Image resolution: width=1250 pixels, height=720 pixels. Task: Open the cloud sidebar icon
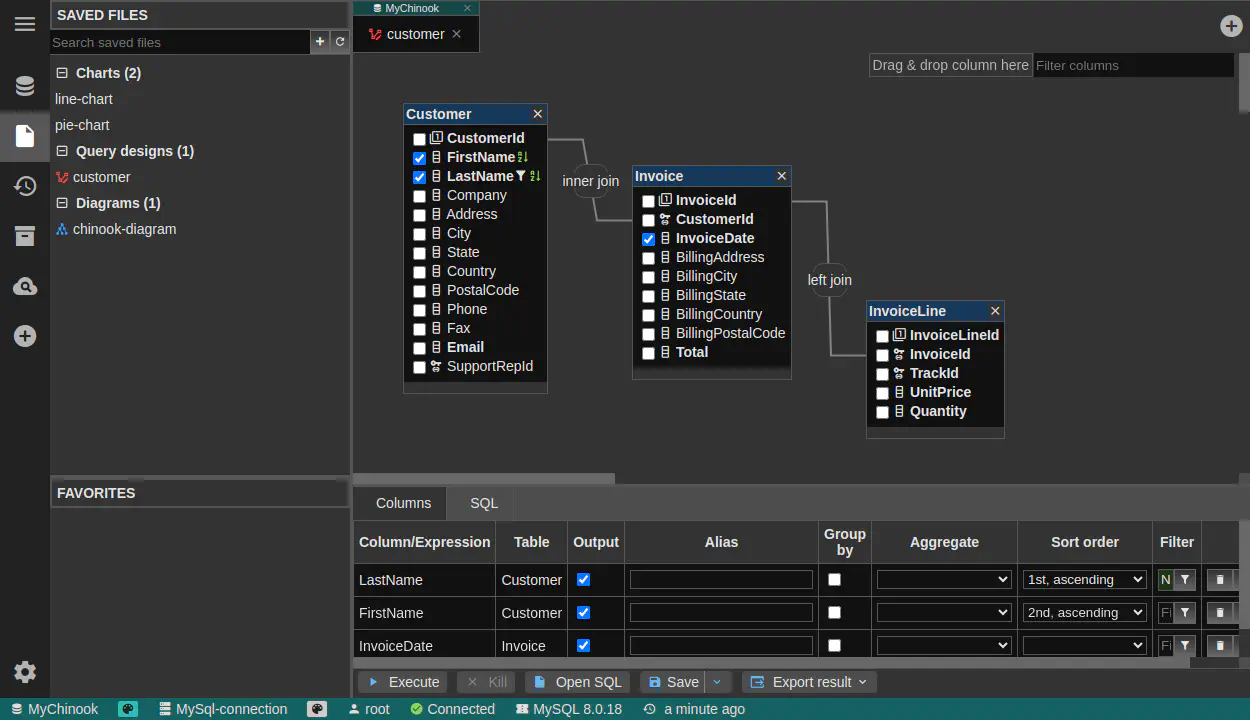click(x=25, y=287)
